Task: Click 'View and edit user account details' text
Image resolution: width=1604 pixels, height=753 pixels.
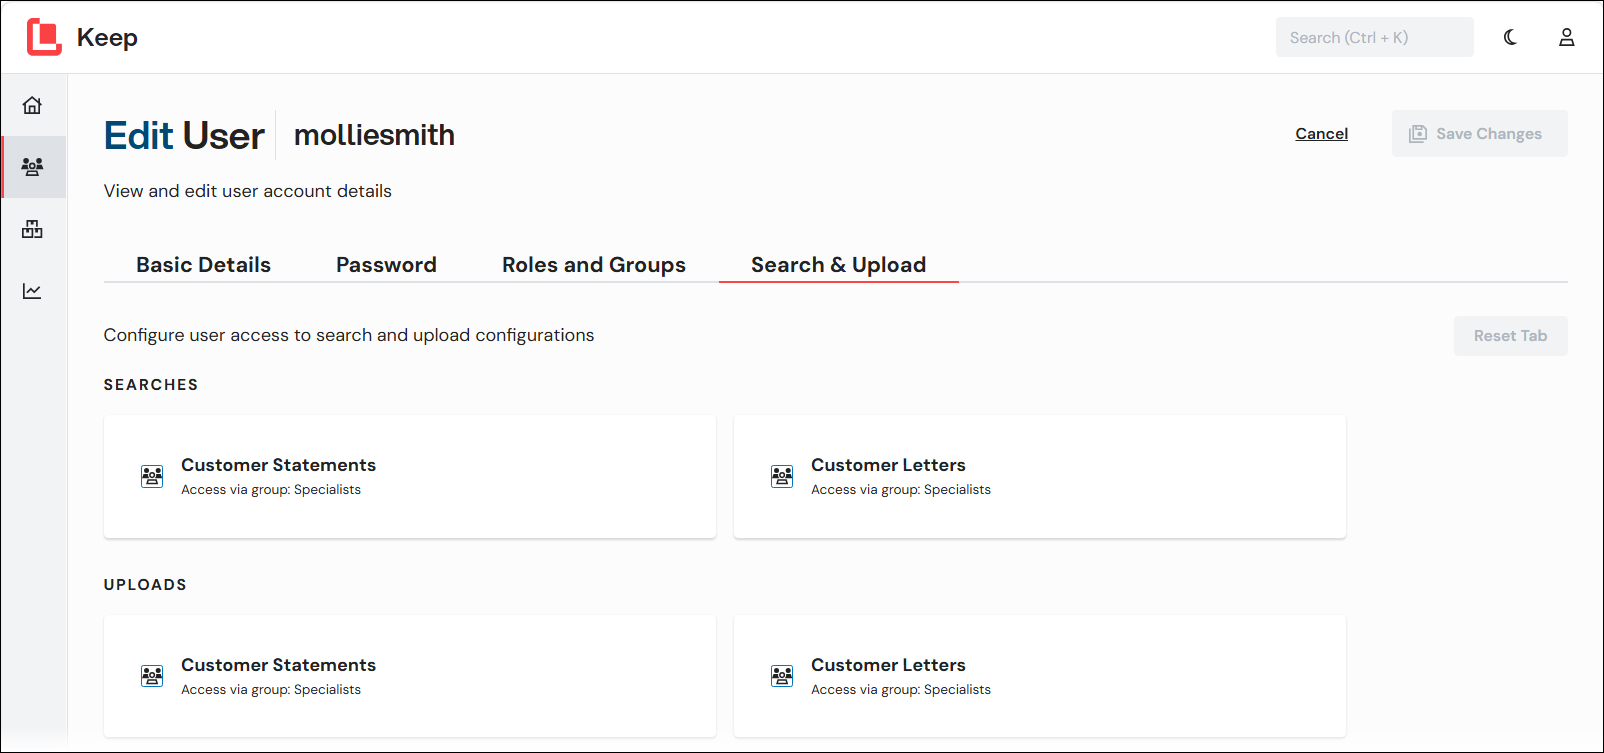Action: (248, 191)
